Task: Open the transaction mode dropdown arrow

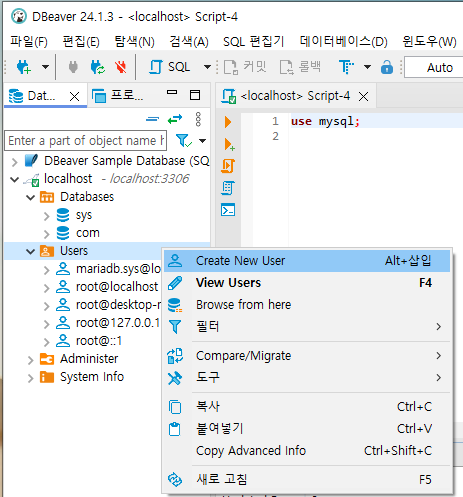Action: 367,67
